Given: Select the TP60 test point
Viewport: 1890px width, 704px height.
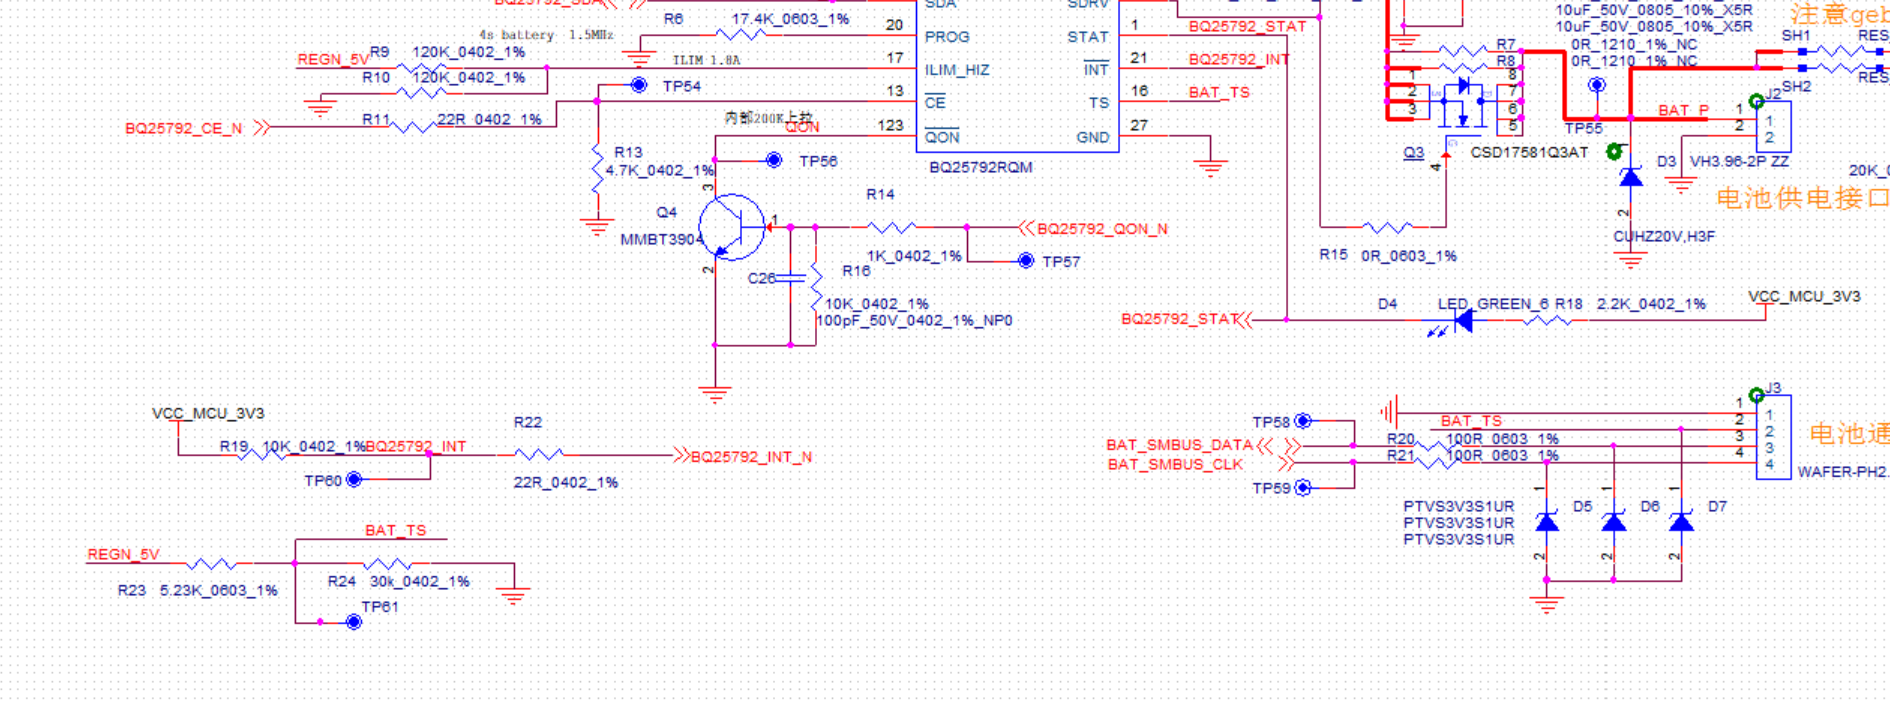Looking at the screenshot, I should tap(354, 480).
